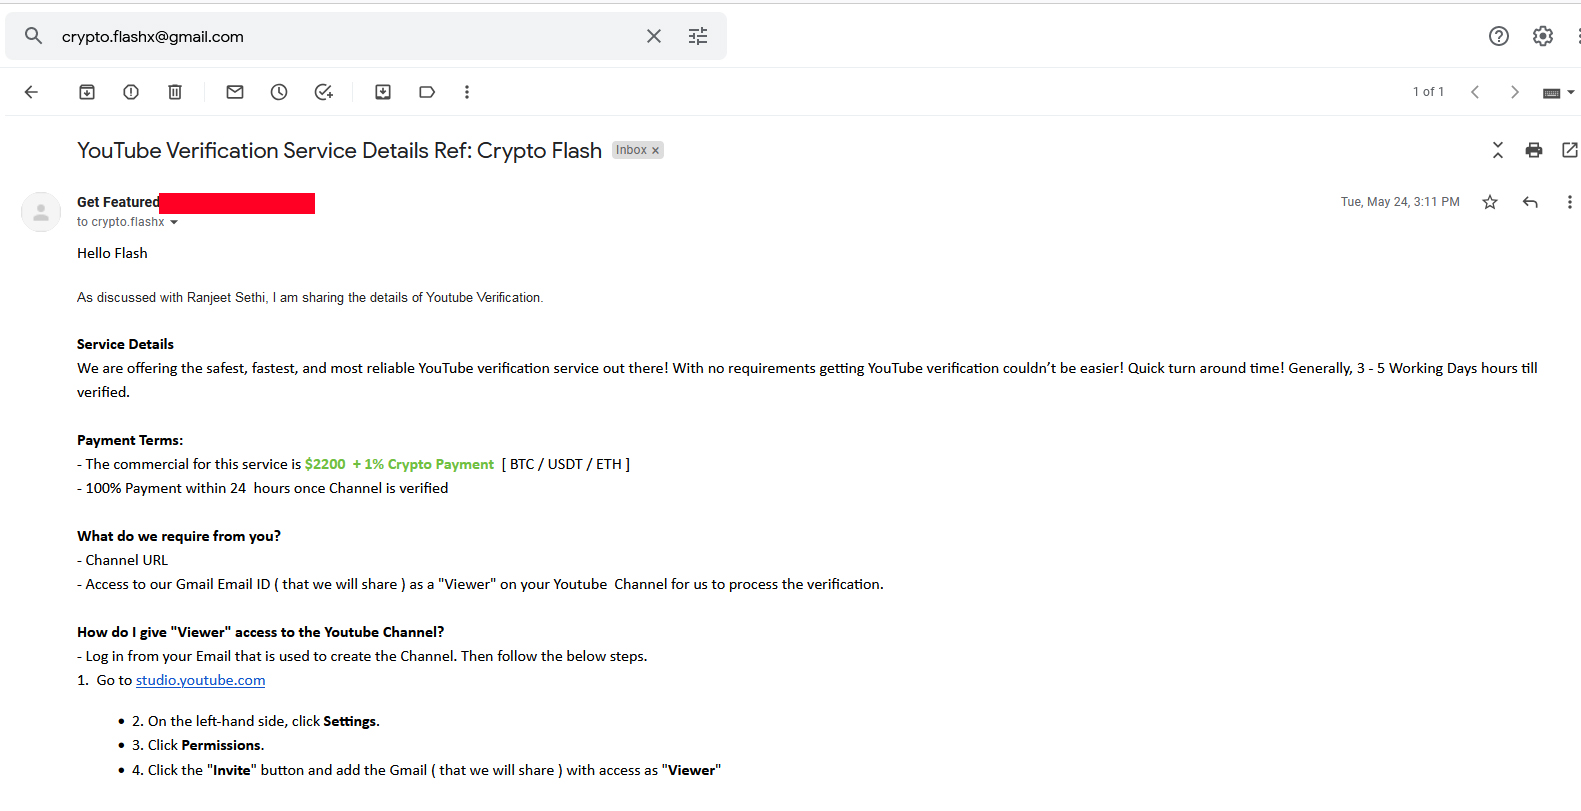Go to the older conversation arrow
Viewport: 1581px width, 811px height.
click(x=1515, y=92)
